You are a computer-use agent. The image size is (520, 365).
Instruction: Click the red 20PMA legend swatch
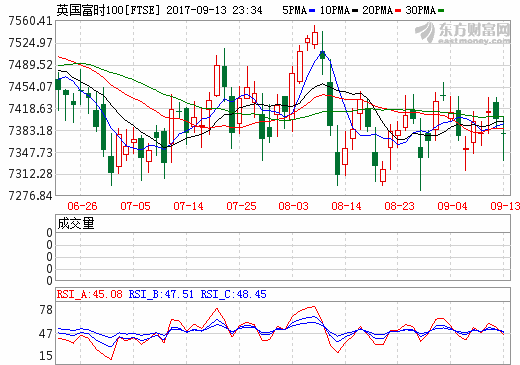point(398,11)
